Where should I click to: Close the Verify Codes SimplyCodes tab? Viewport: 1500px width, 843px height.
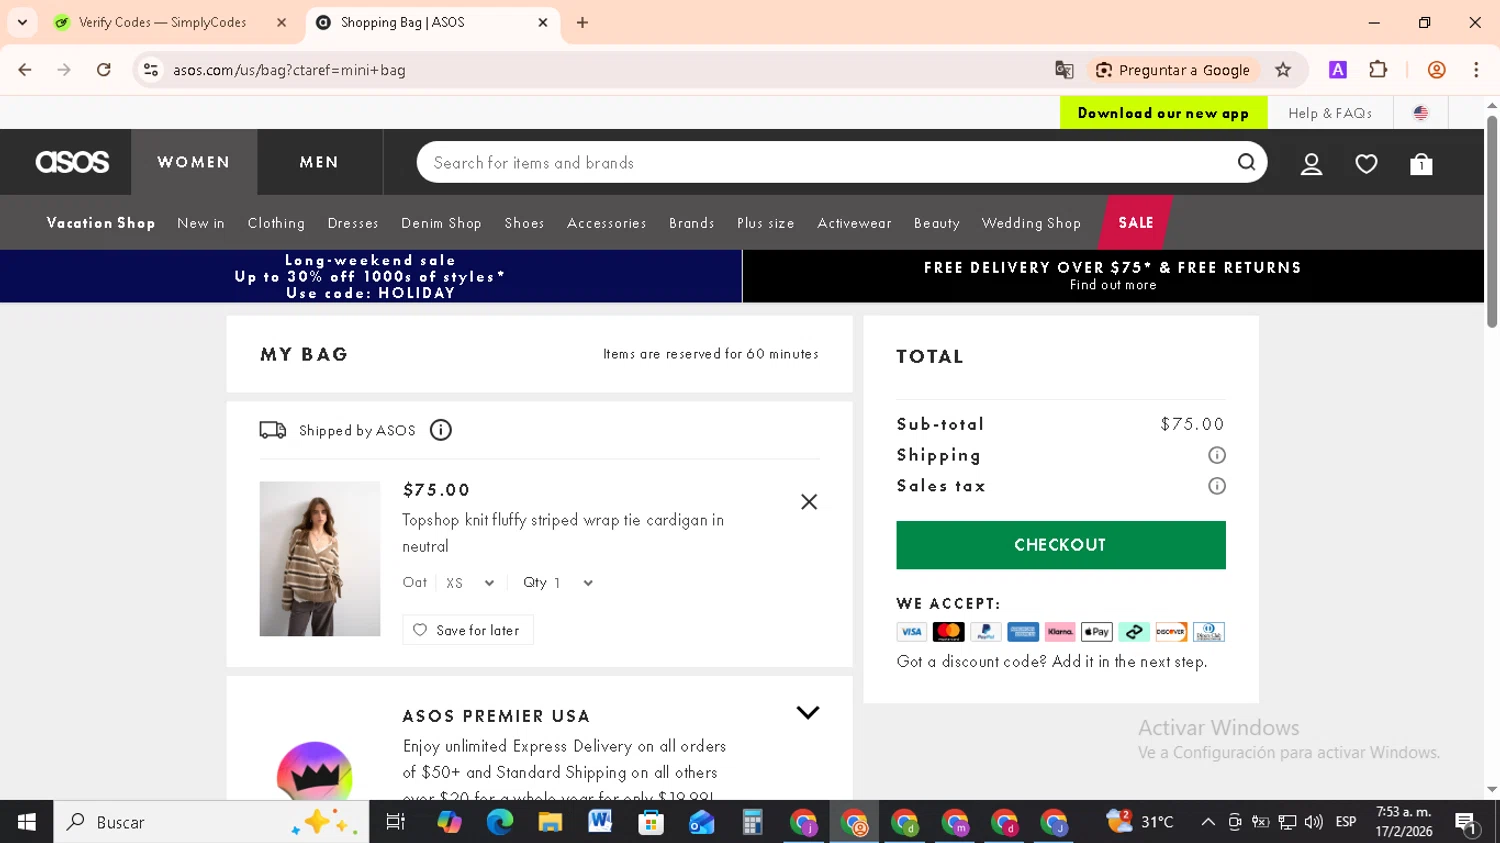tap(281, 22)
